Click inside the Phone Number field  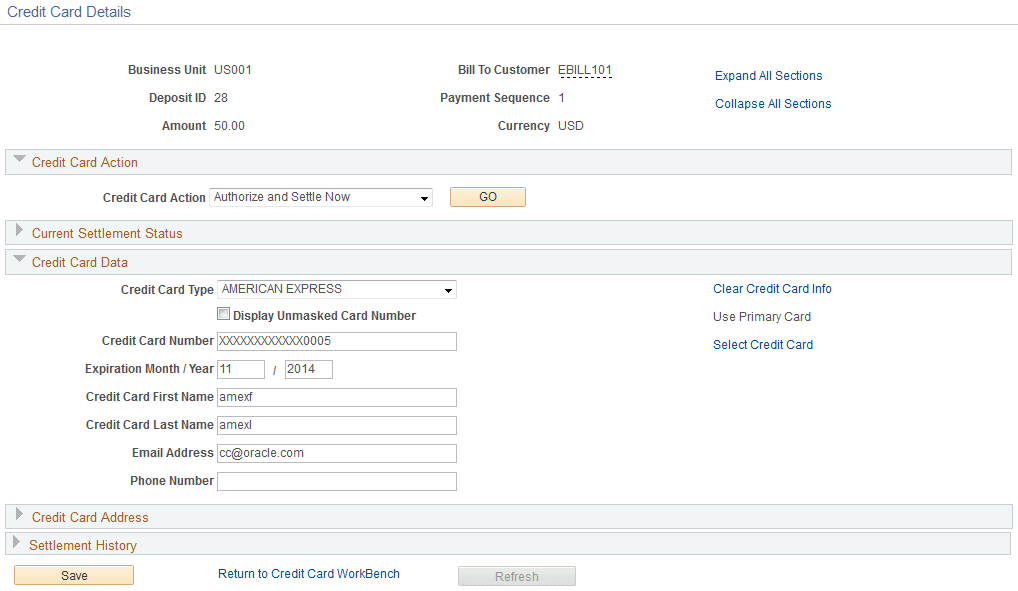336,481
